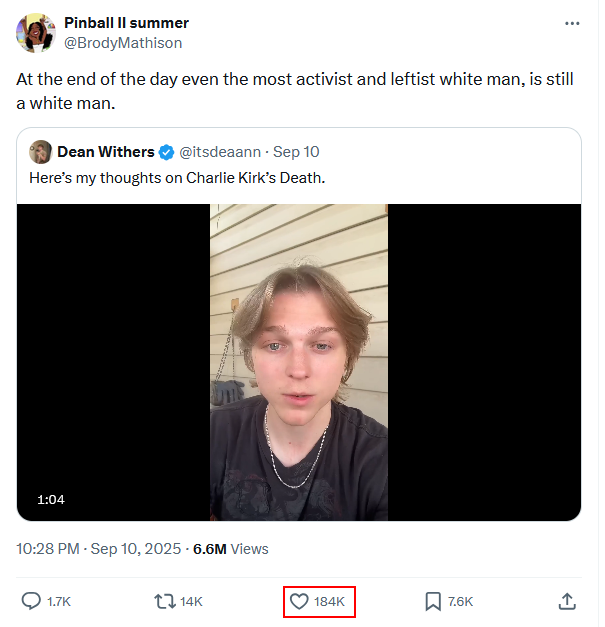The image size is (605, 627).
Task: Open Pinball II summer display name
Action: click(x=127, y=23)
